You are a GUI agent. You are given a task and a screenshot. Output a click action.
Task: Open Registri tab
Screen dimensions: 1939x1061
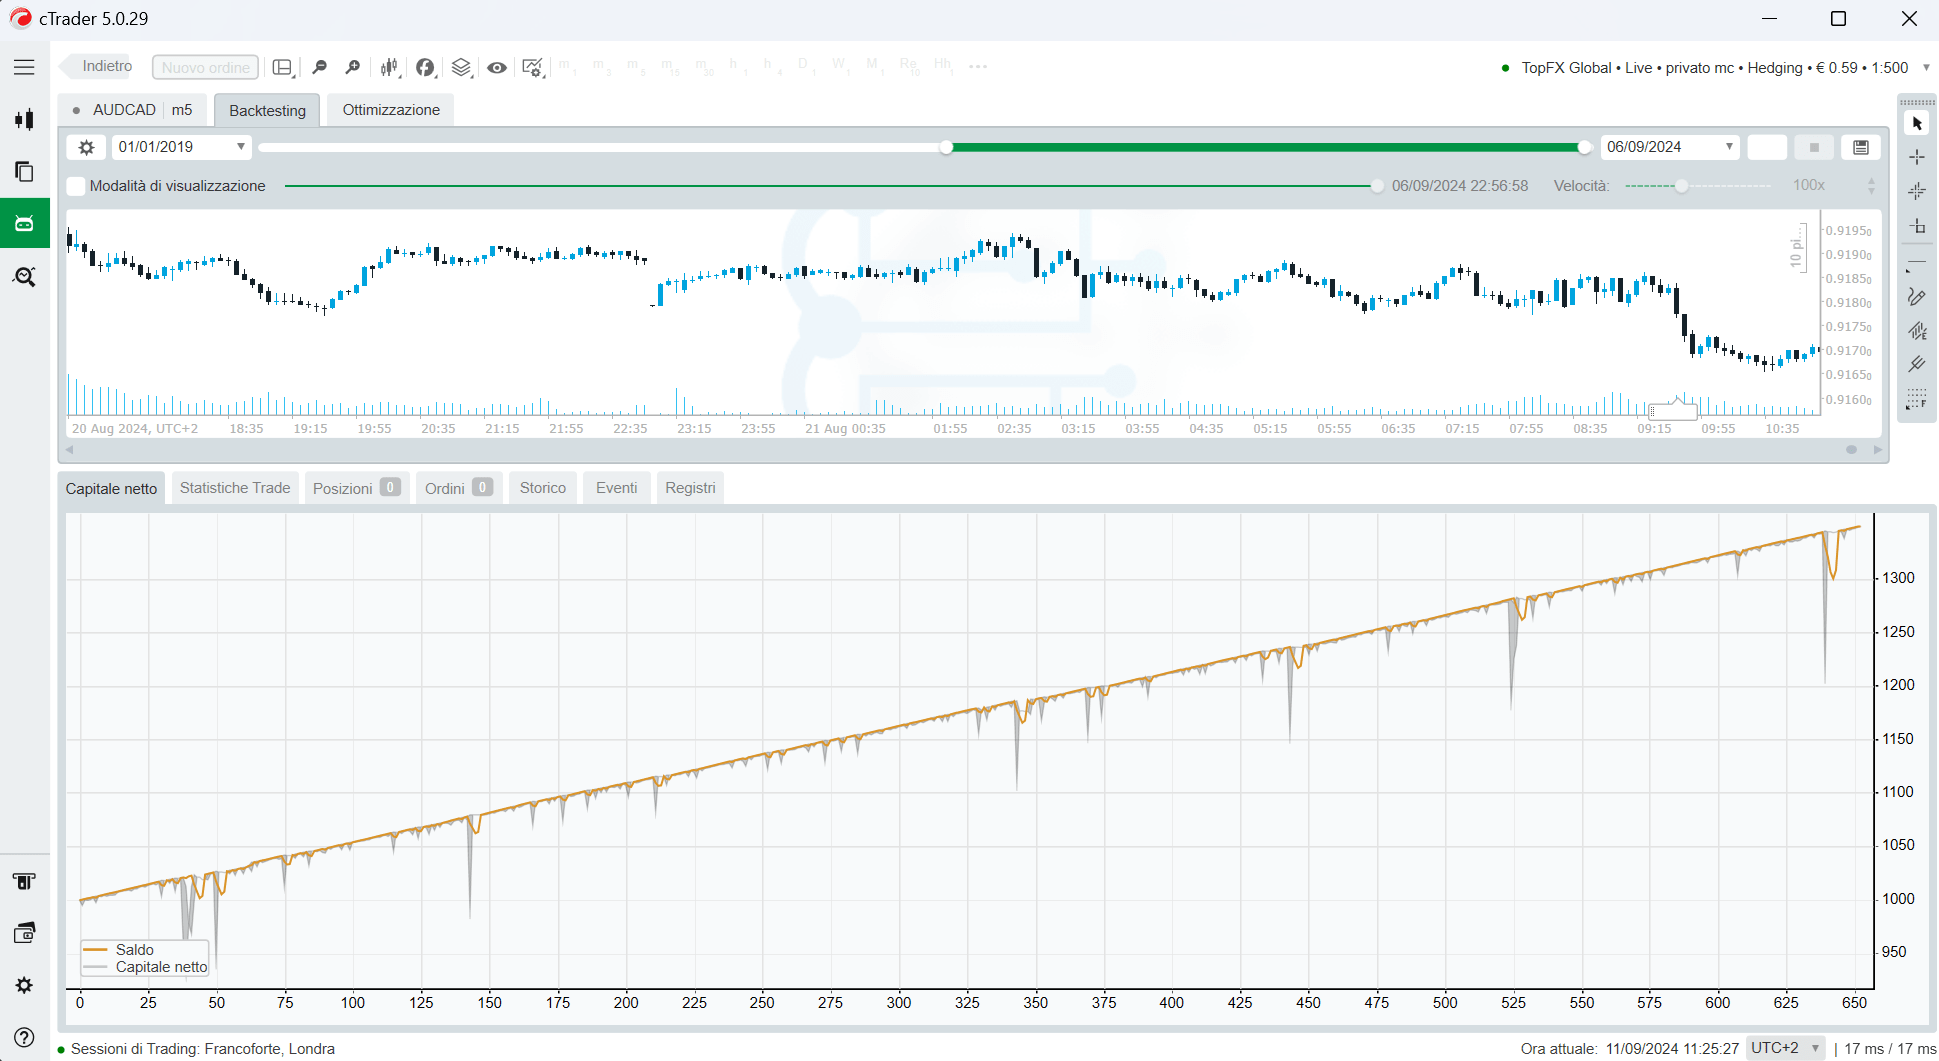(x=690, y=488)
